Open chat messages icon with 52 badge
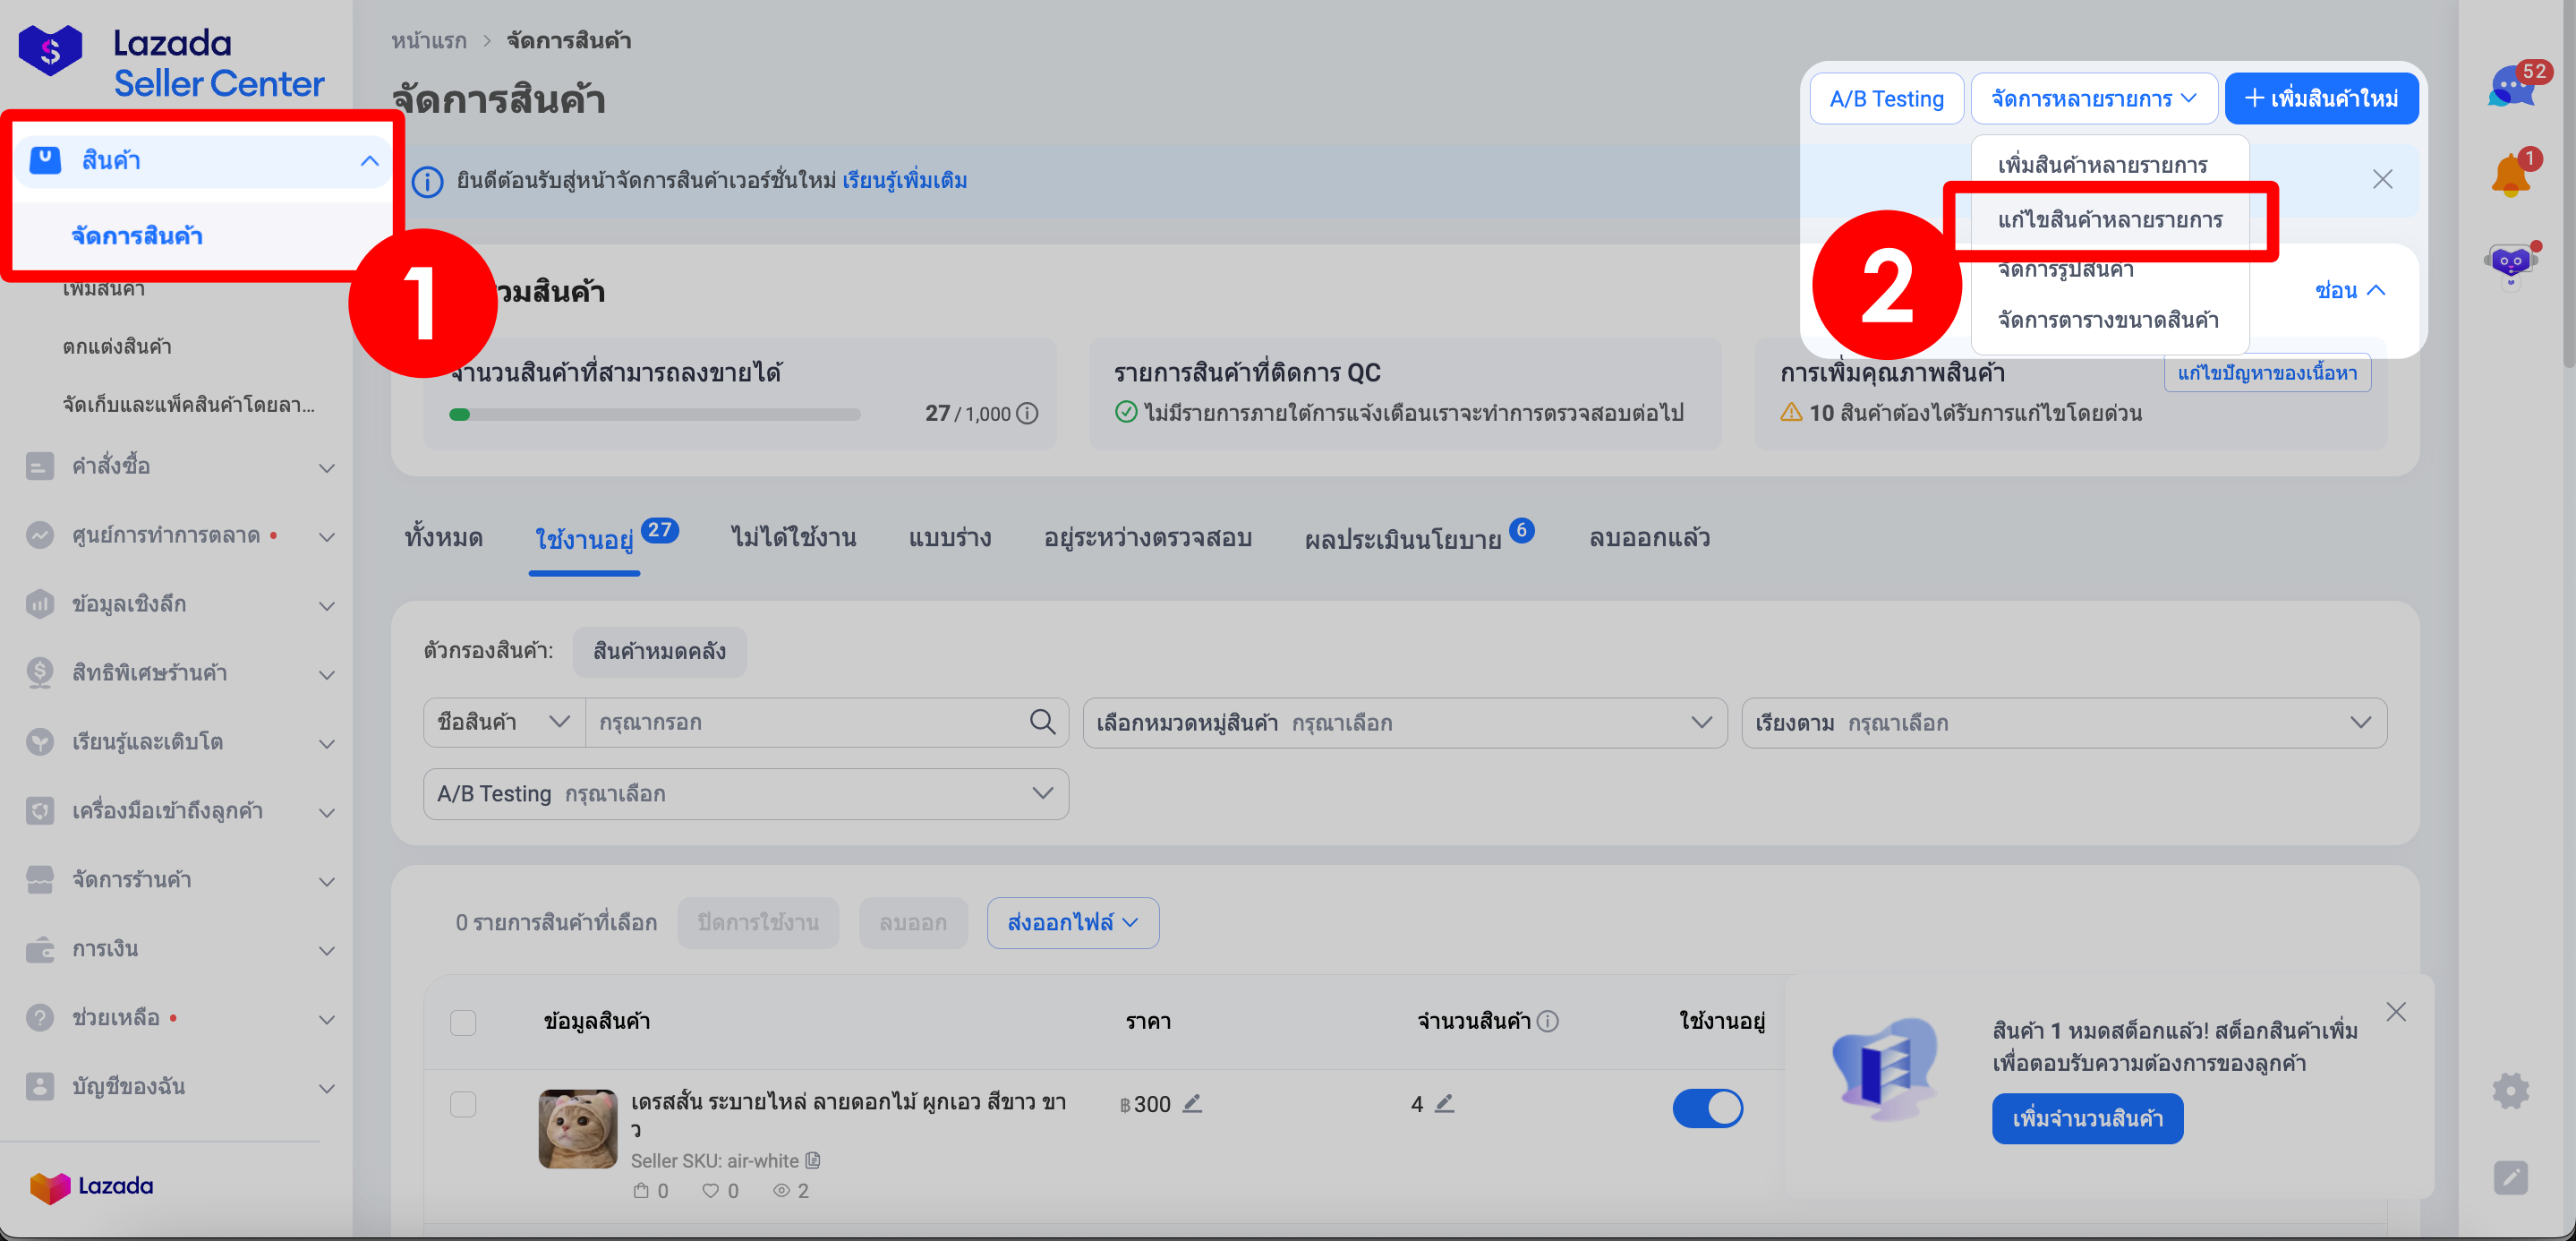This screenshot has height=1241, width=2576. (2511, 88)
